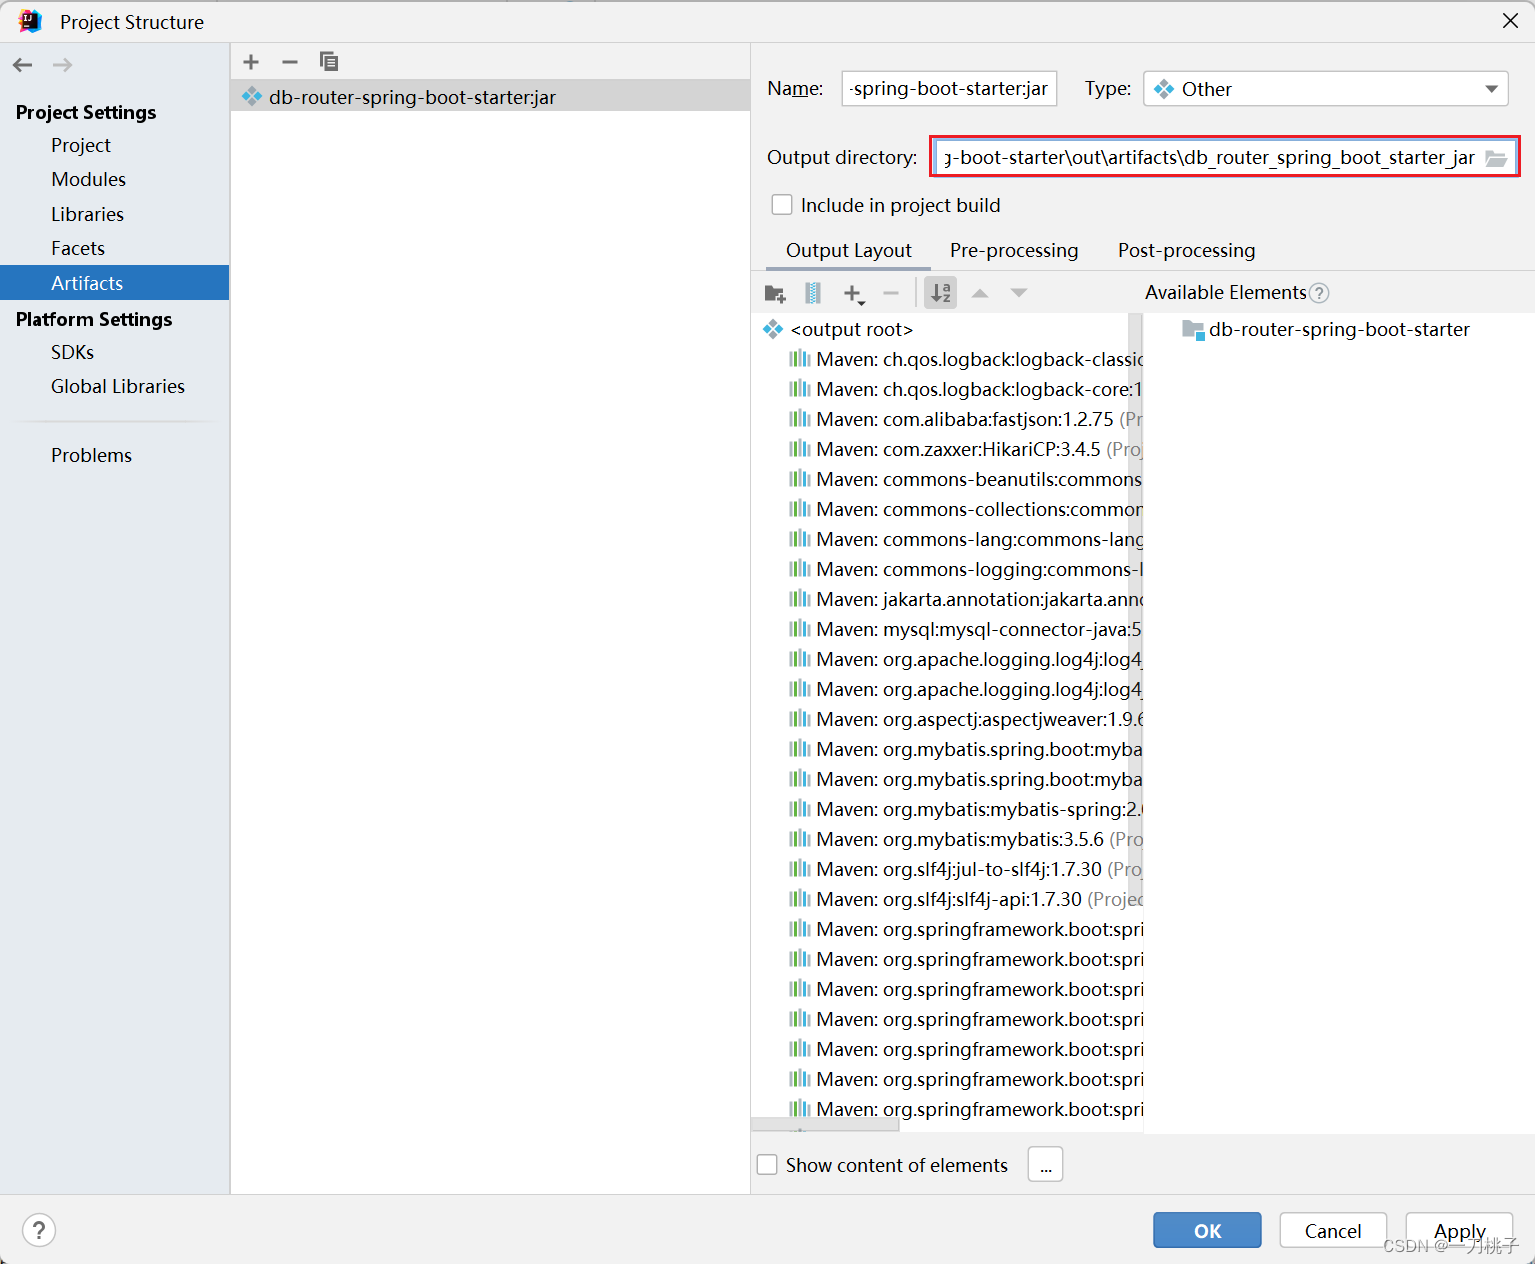The image size is (1535, 1264).
Task: Select Libraries in Project Settings
Action: pos(87,213)
